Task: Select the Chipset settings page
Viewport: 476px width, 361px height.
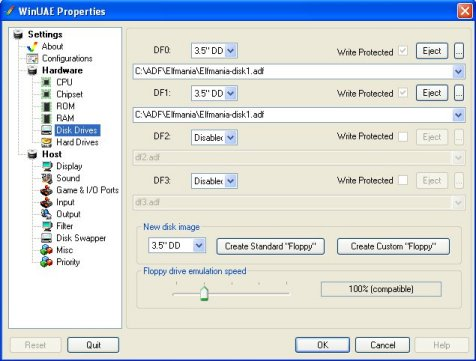Action: (x=69, y=94)
